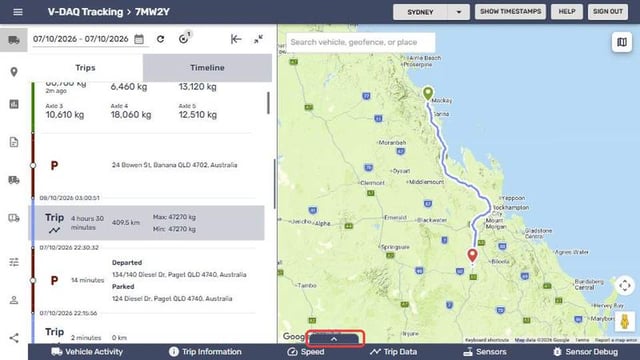Collapse panel with left-arrow bar icon
Screen dimensions: 640x360
pyautogui.click(x=236, y=39)
